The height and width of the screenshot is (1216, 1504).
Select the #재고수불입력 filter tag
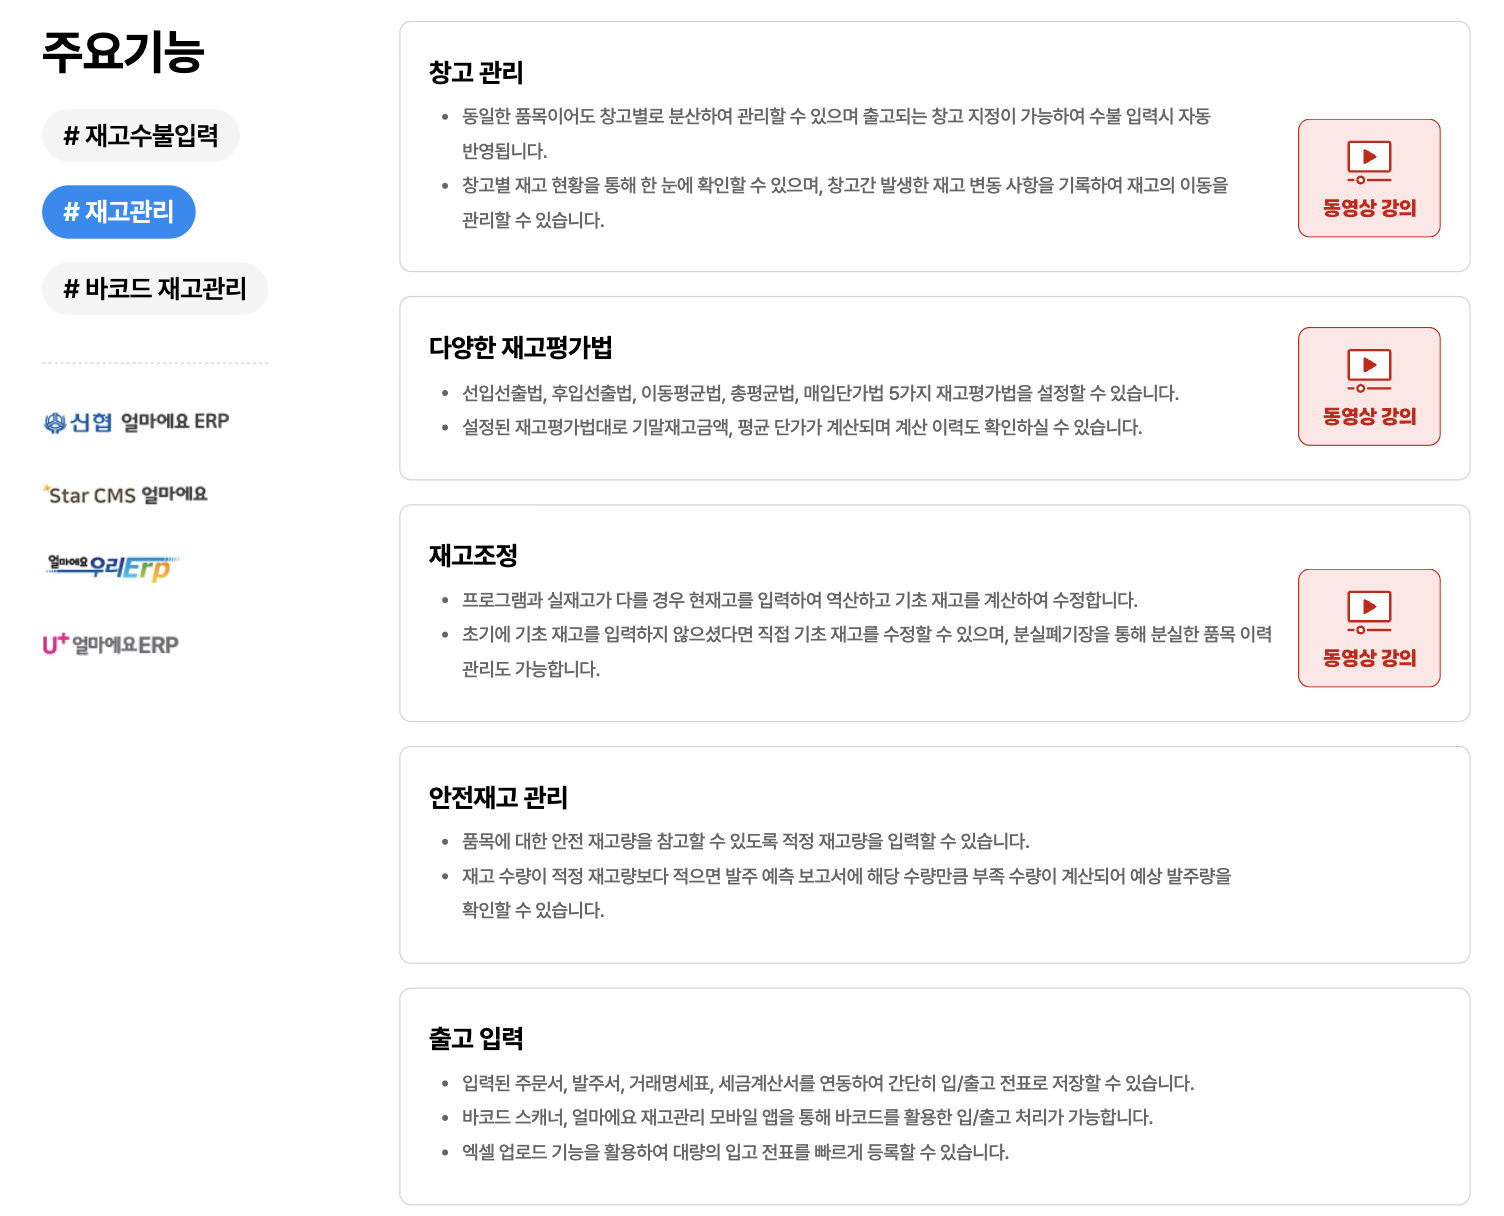point(140,135)
